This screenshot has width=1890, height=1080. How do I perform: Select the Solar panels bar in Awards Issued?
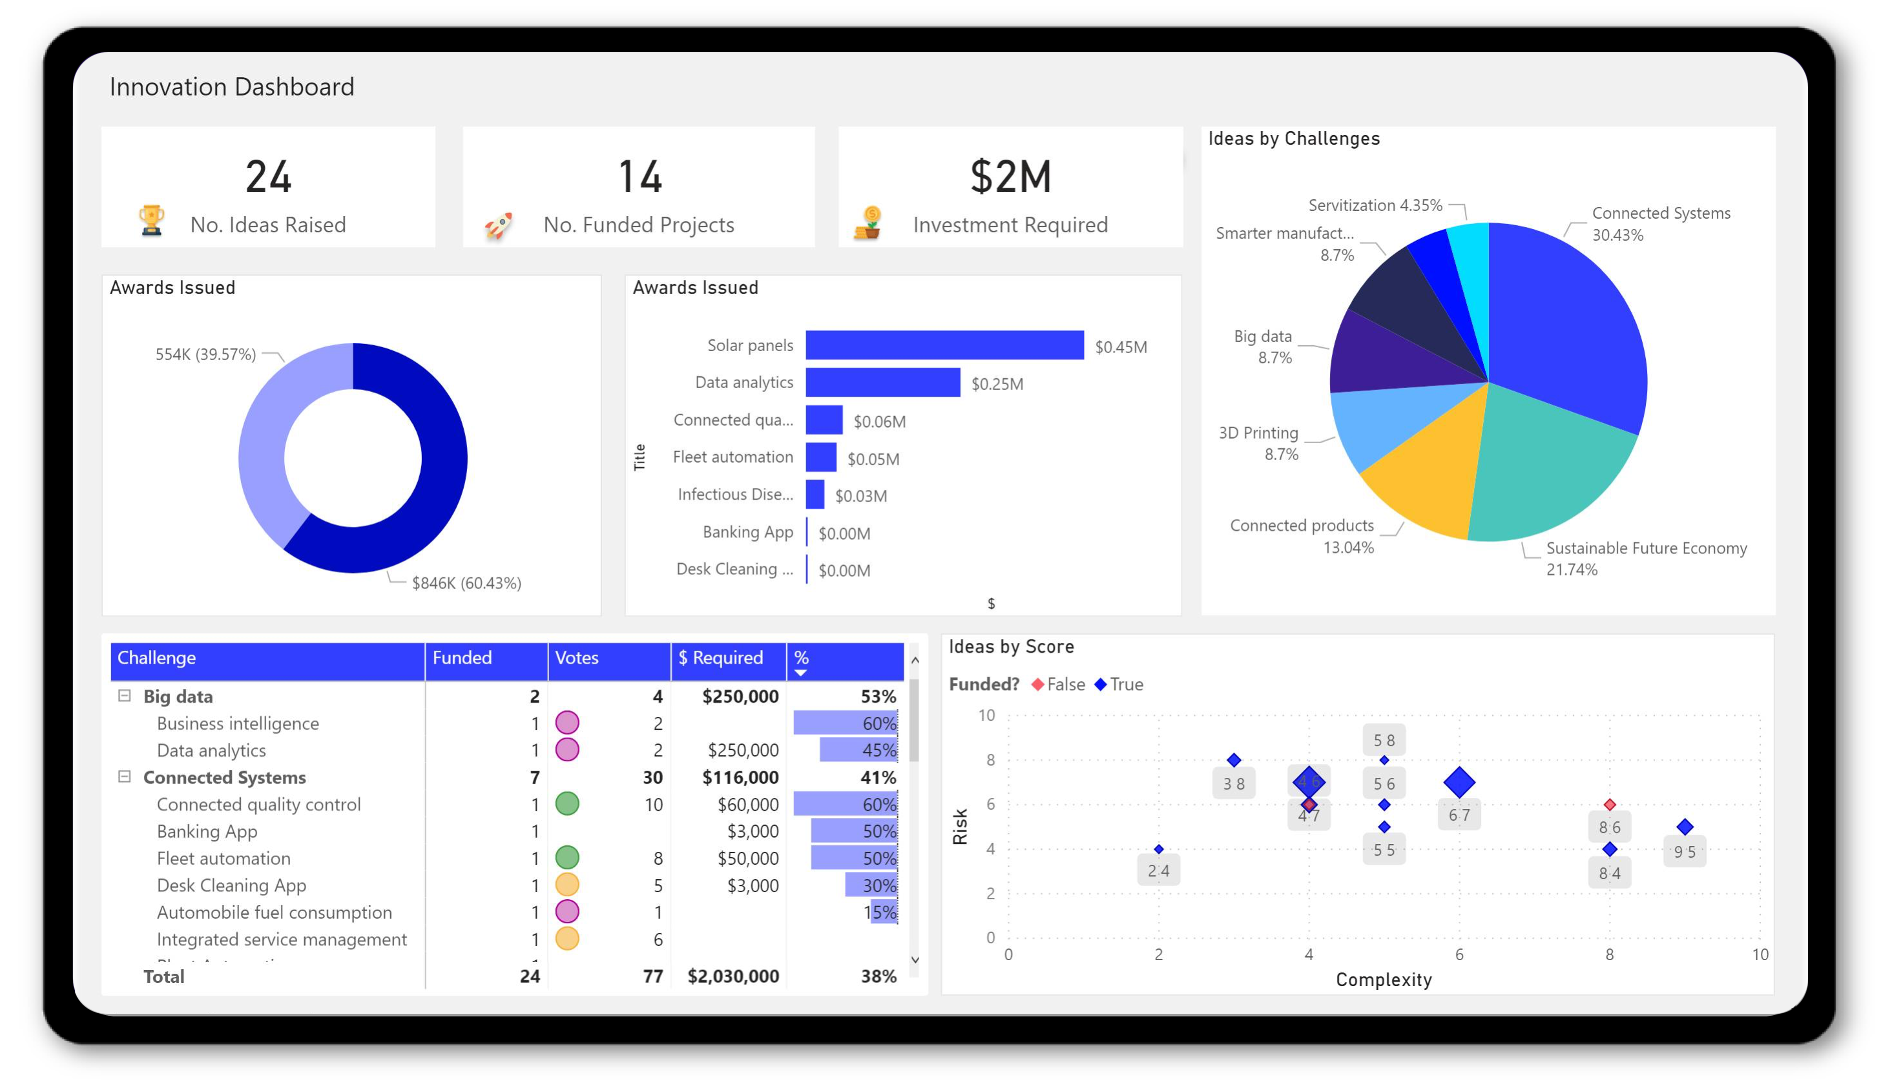(944, 344)
